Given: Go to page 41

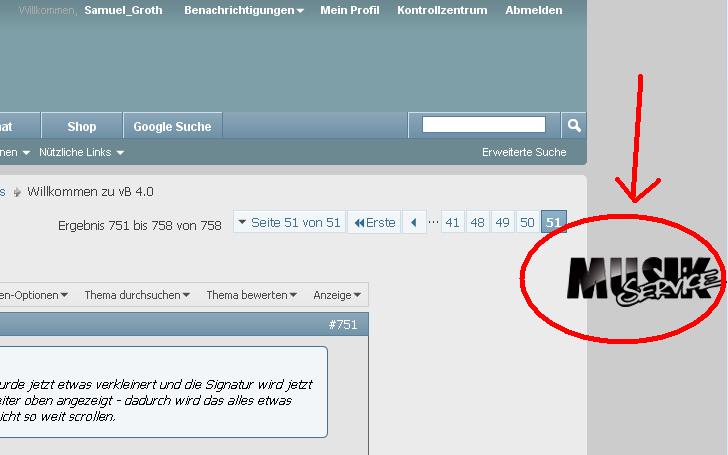Looking at the screenshot, I should click(452, 223).
